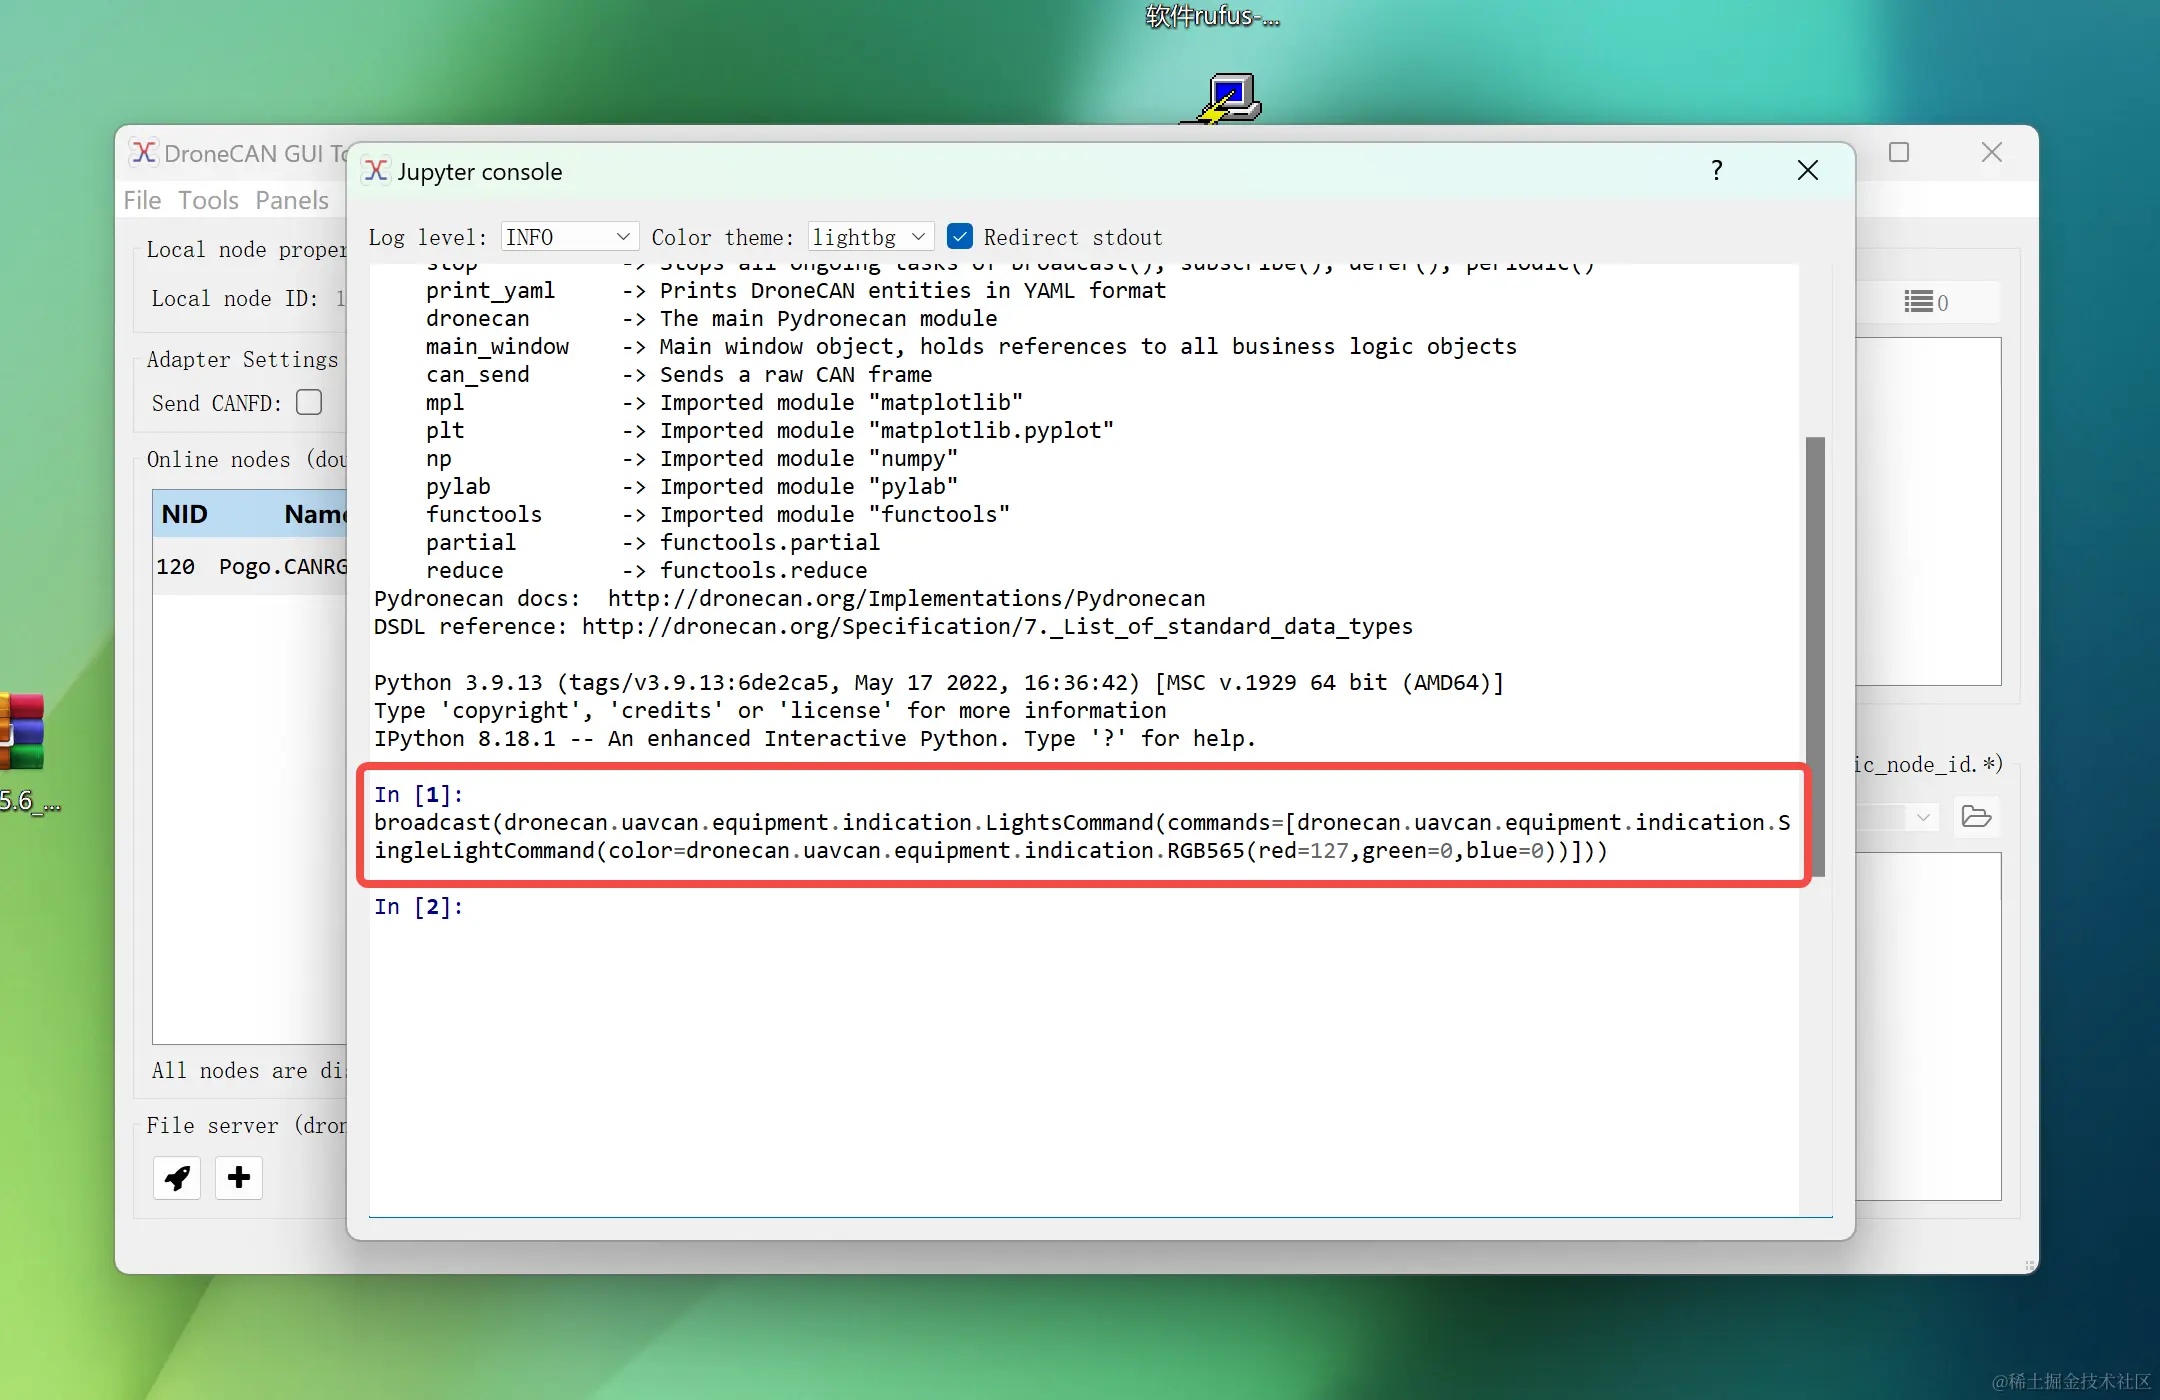Click the Jupyter console window logo icon

point(376,171)
